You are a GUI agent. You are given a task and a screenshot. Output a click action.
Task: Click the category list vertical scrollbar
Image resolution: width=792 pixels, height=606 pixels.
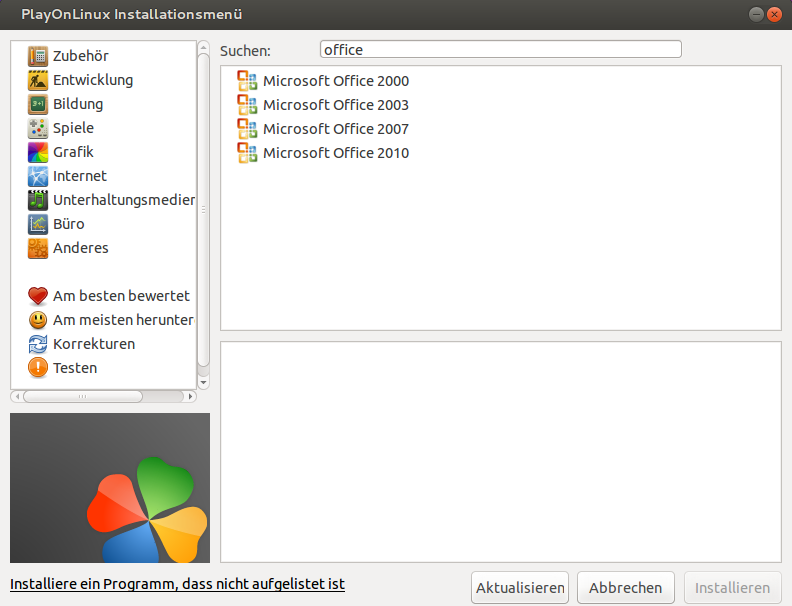pyautogui.click(x=204, y=210)
